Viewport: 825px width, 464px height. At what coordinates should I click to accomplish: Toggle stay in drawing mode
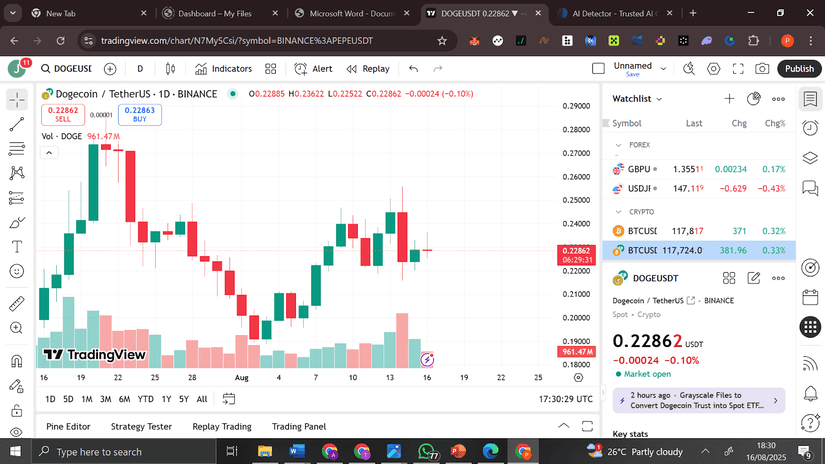17,386
